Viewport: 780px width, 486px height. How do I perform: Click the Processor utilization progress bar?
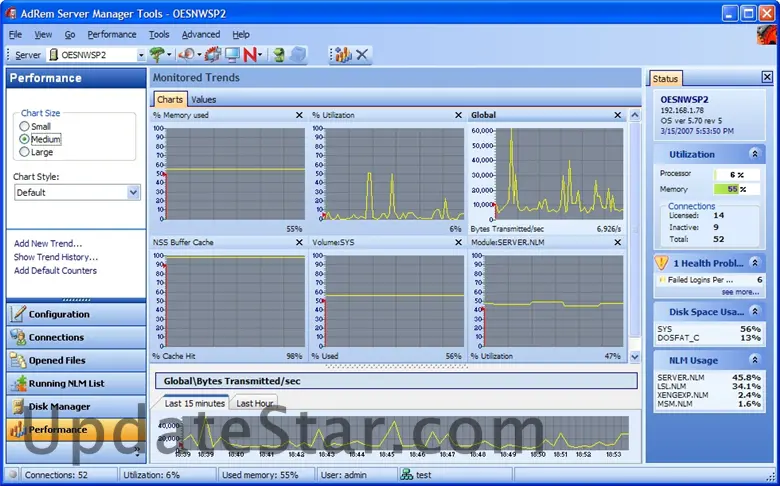pos(737,175)
